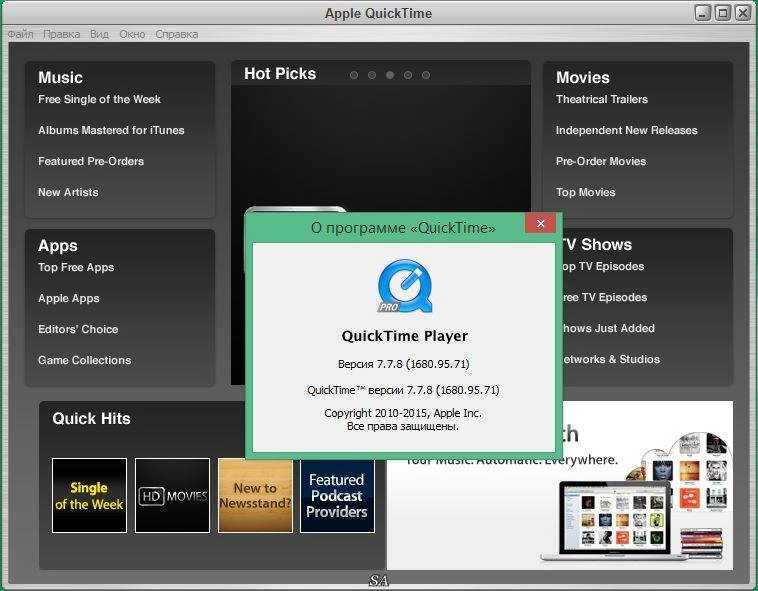Close the Apple QuickTime window
This screenshot has width=758, height=591.
(x=743, y=13)
